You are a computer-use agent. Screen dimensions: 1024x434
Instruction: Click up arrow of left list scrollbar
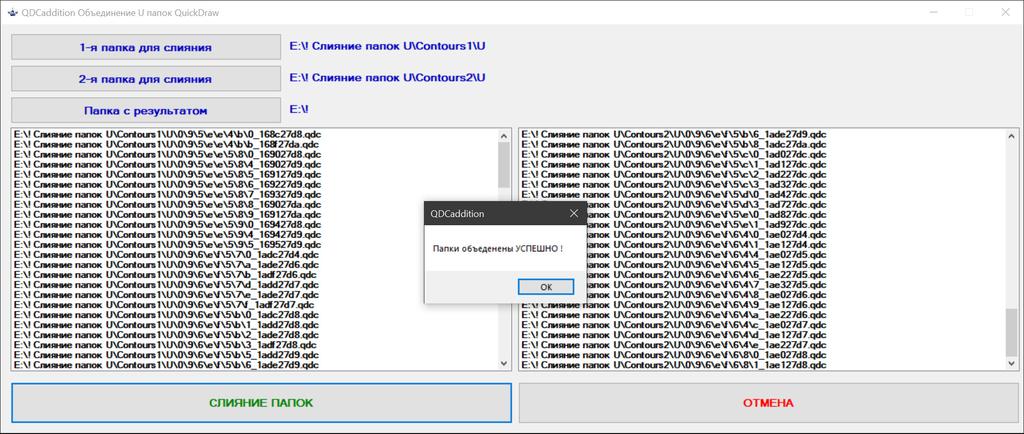pyautogui.click(x=504, y=135)
